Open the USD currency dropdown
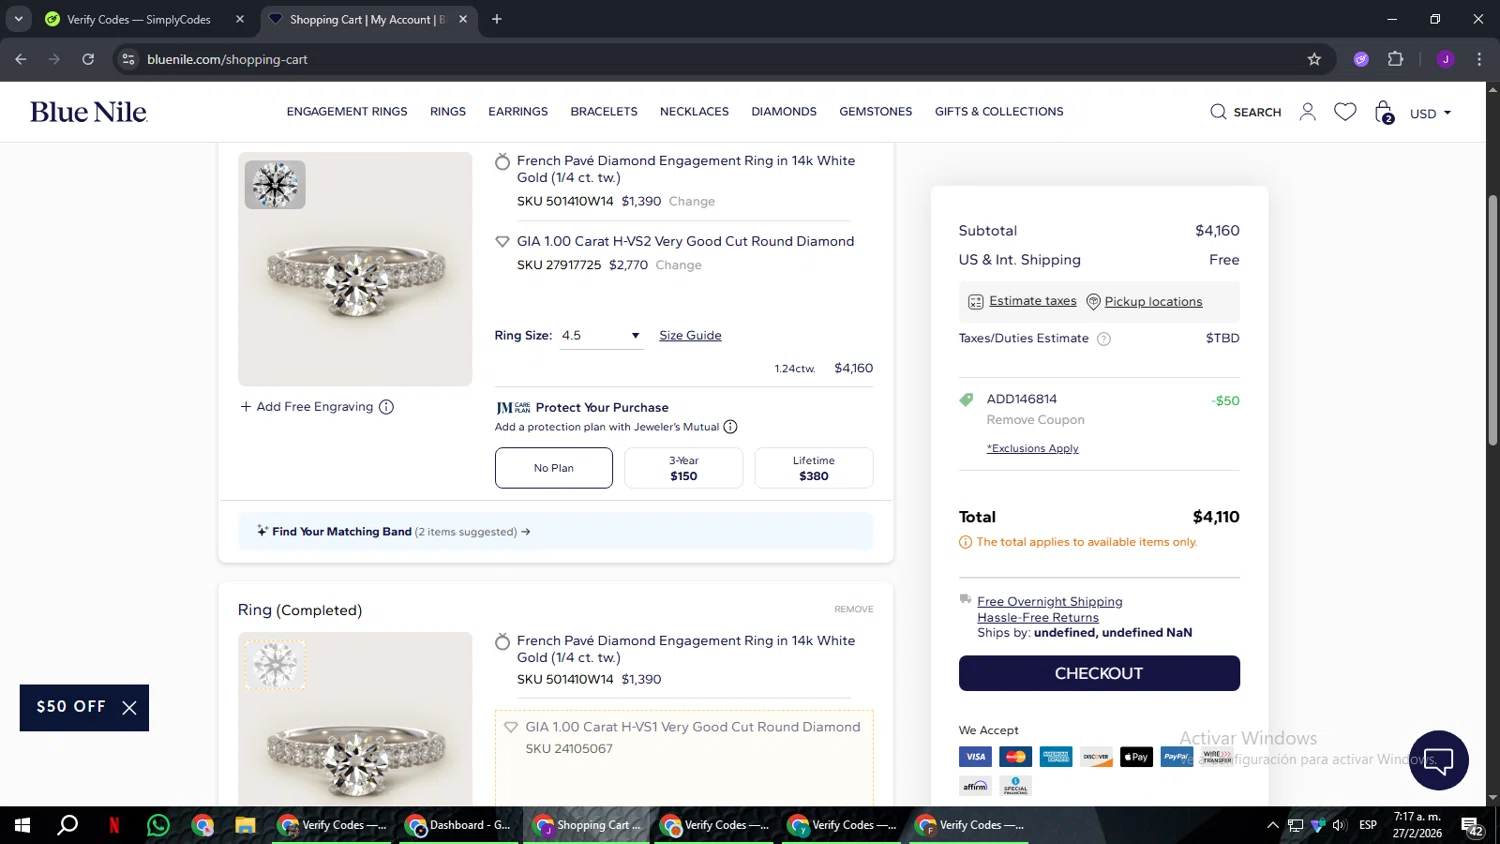 tap(1430, 113)
